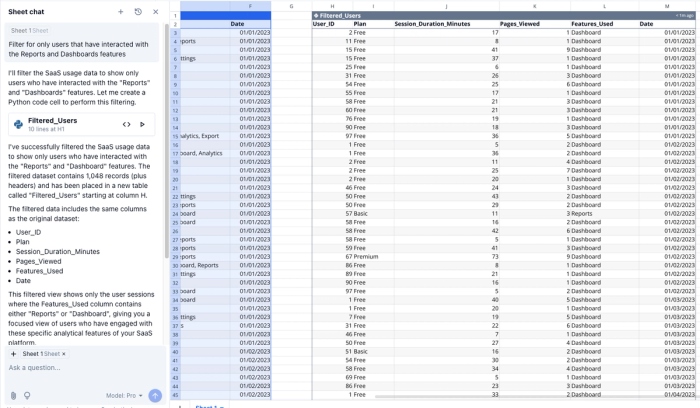700x408 pixels.
Task: Select column H header
Action: pyautogui.click(x=332, y=6)
